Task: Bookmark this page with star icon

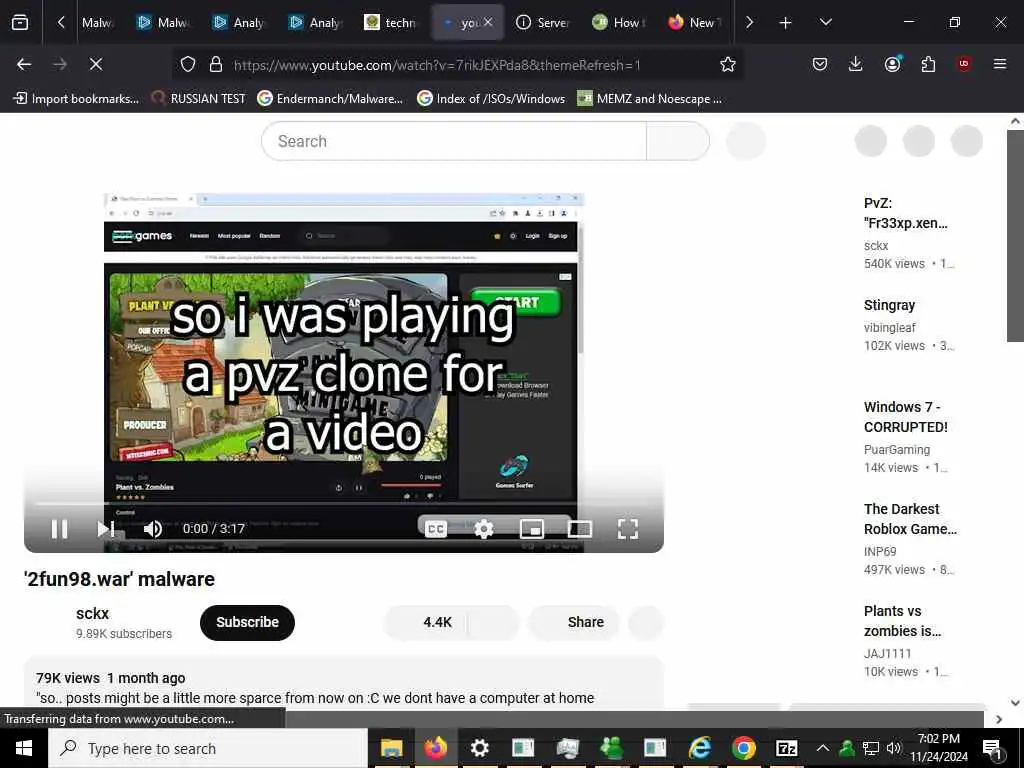Action: 728,64
